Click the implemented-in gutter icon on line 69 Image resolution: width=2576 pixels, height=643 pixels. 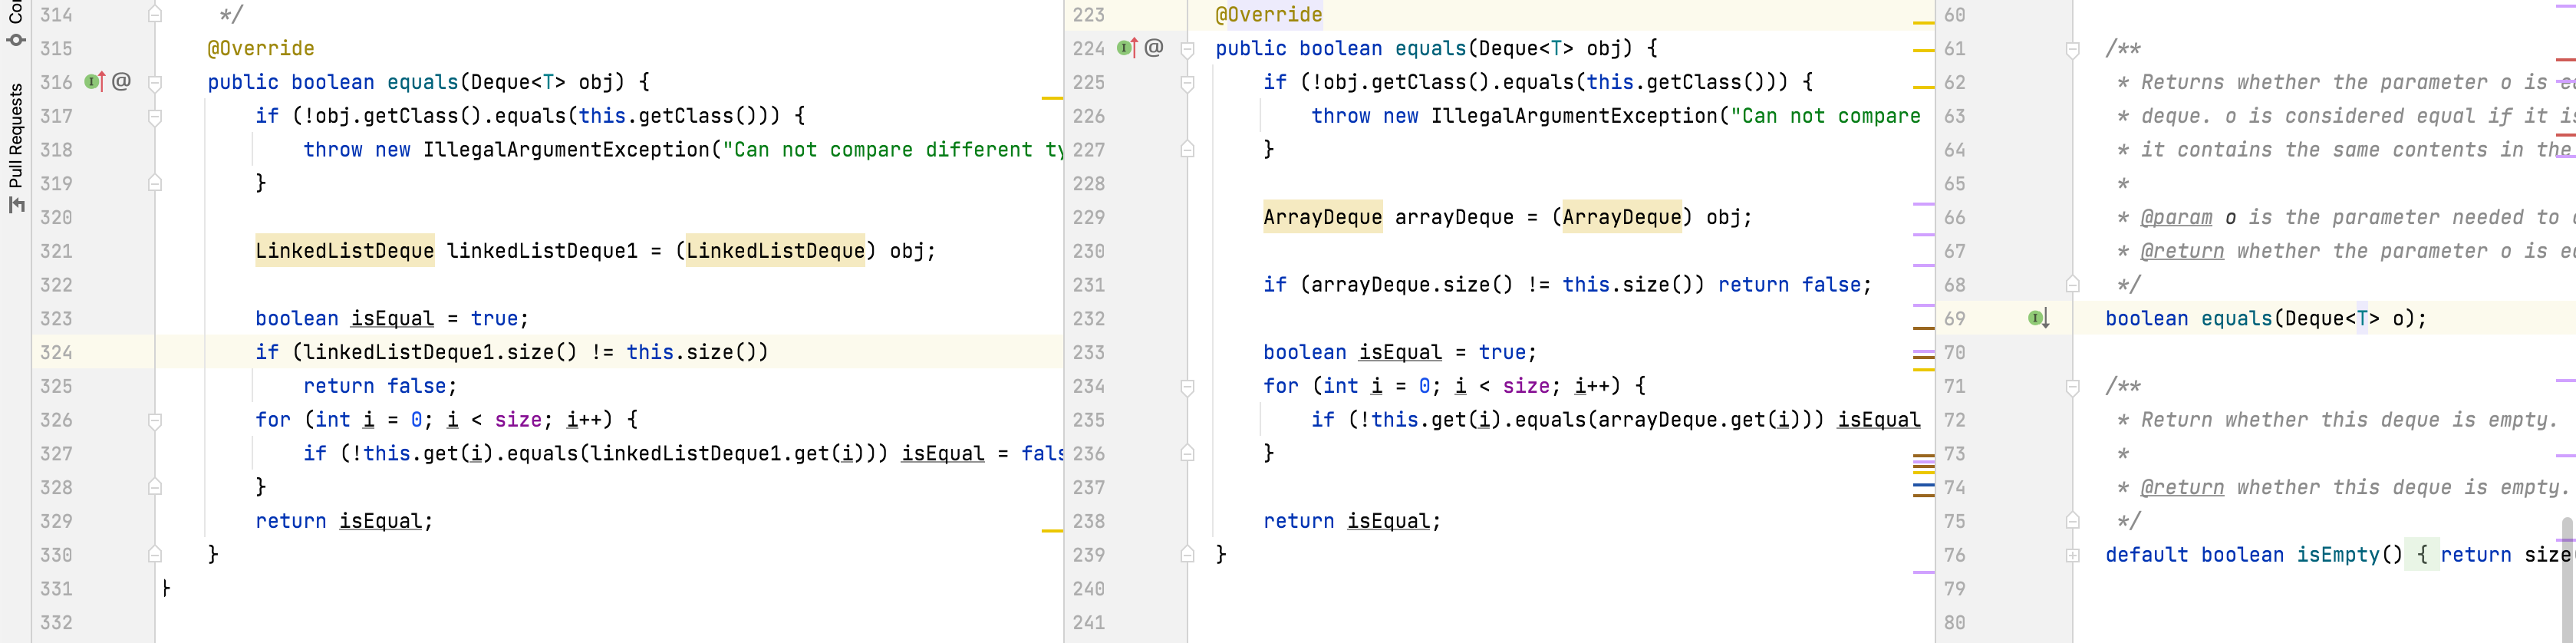tap(2039, 318)
